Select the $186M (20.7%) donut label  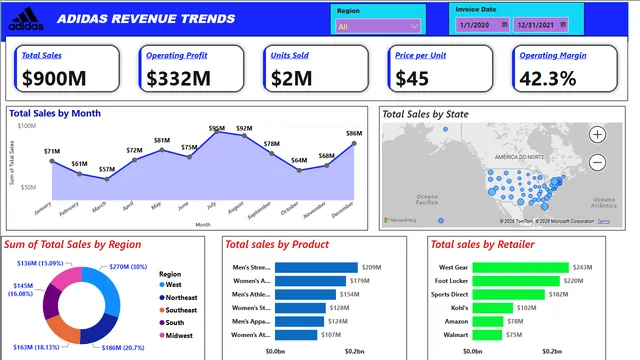coord(123,348)
